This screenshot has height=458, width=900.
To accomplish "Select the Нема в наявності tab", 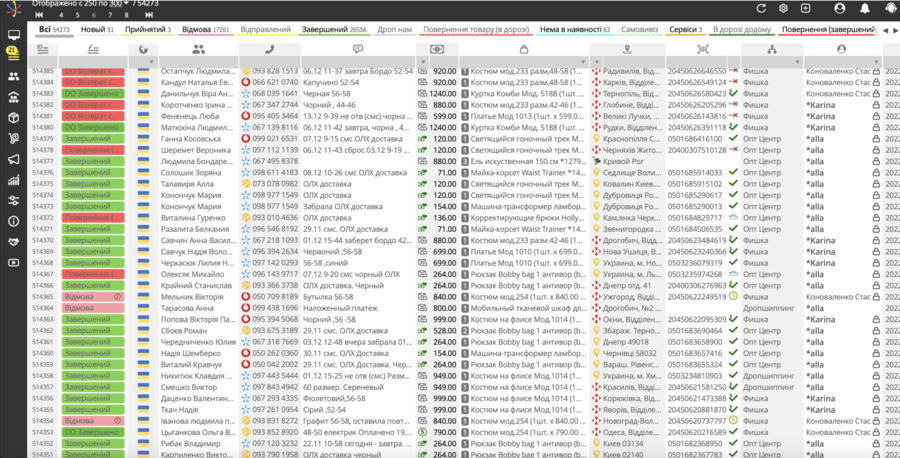I will 574,30.
